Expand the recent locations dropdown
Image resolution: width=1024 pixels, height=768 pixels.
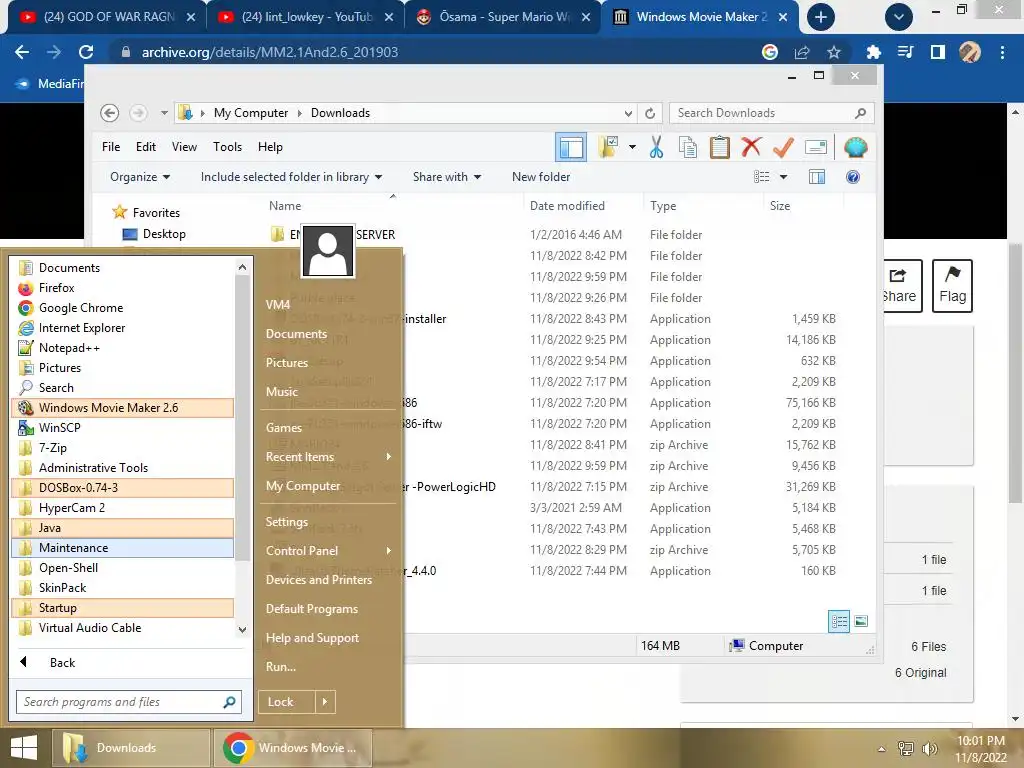(164, 113)
